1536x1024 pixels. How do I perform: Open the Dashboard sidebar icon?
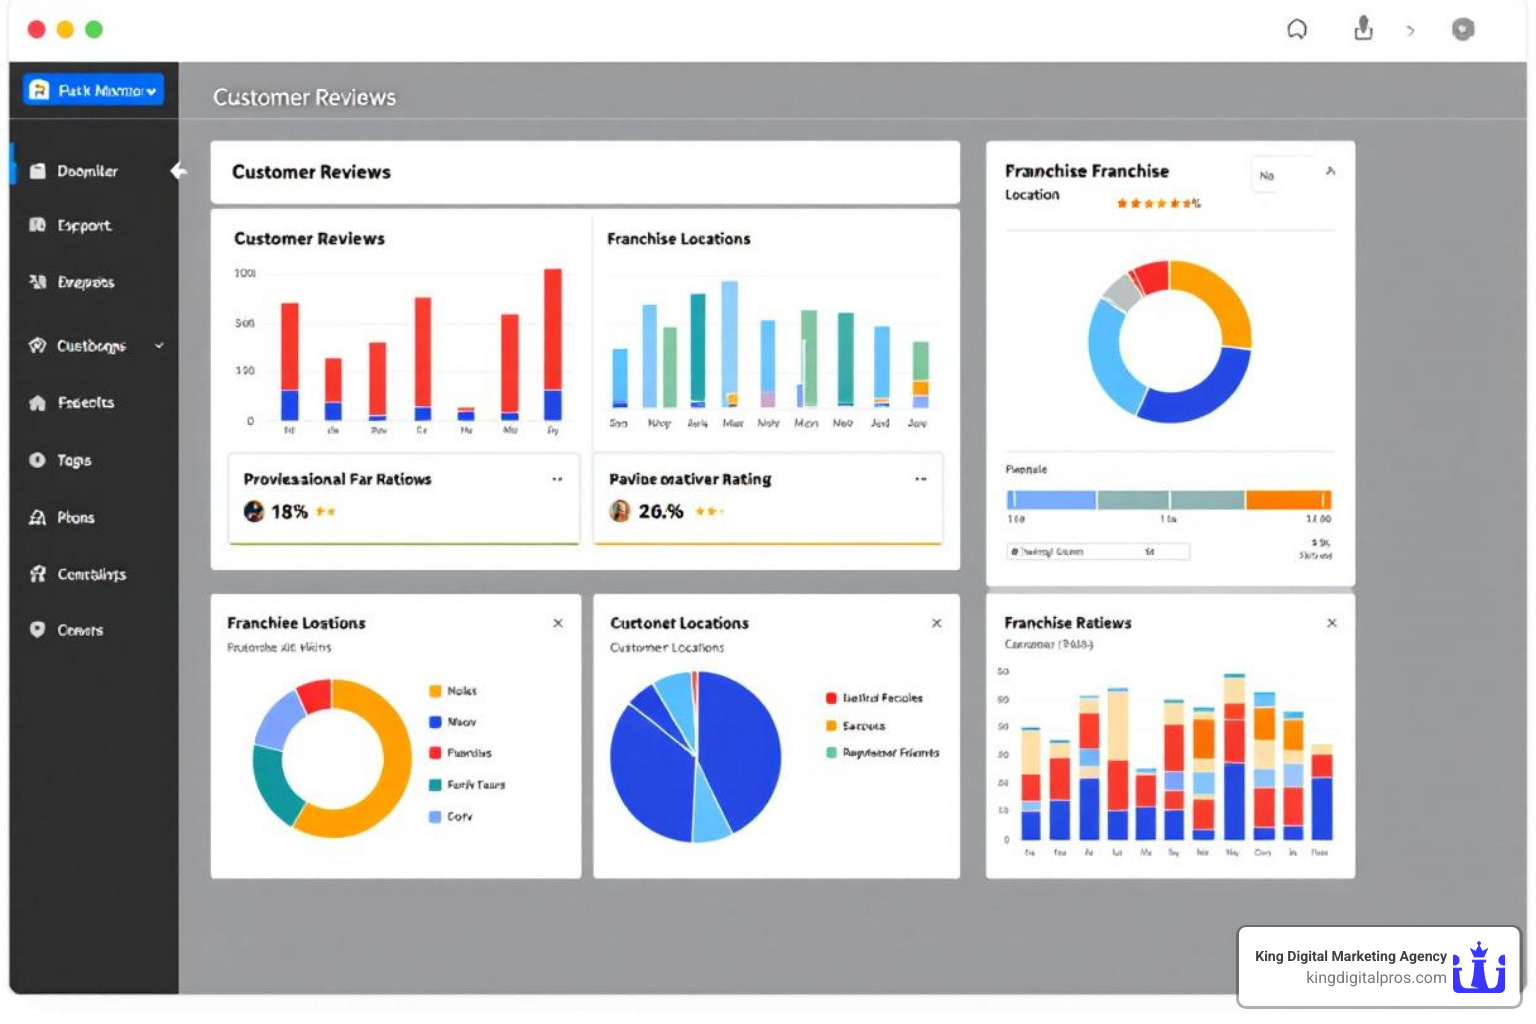click(x=38, y=171)
